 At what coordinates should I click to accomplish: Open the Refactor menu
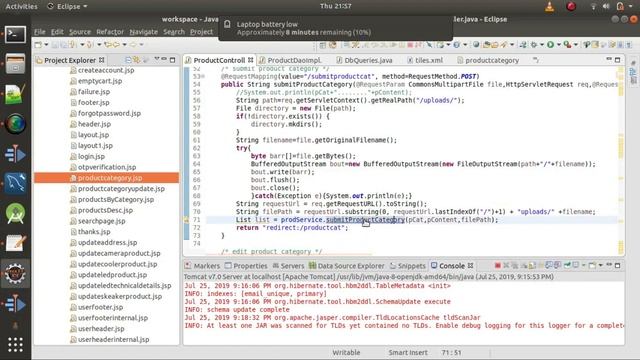[110, 32]
